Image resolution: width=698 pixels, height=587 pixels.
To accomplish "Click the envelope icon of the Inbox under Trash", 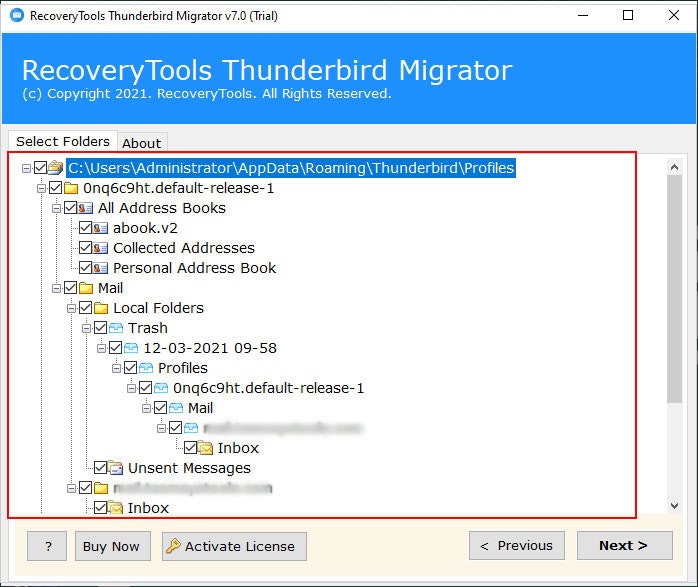I will [x=206, y=448].
